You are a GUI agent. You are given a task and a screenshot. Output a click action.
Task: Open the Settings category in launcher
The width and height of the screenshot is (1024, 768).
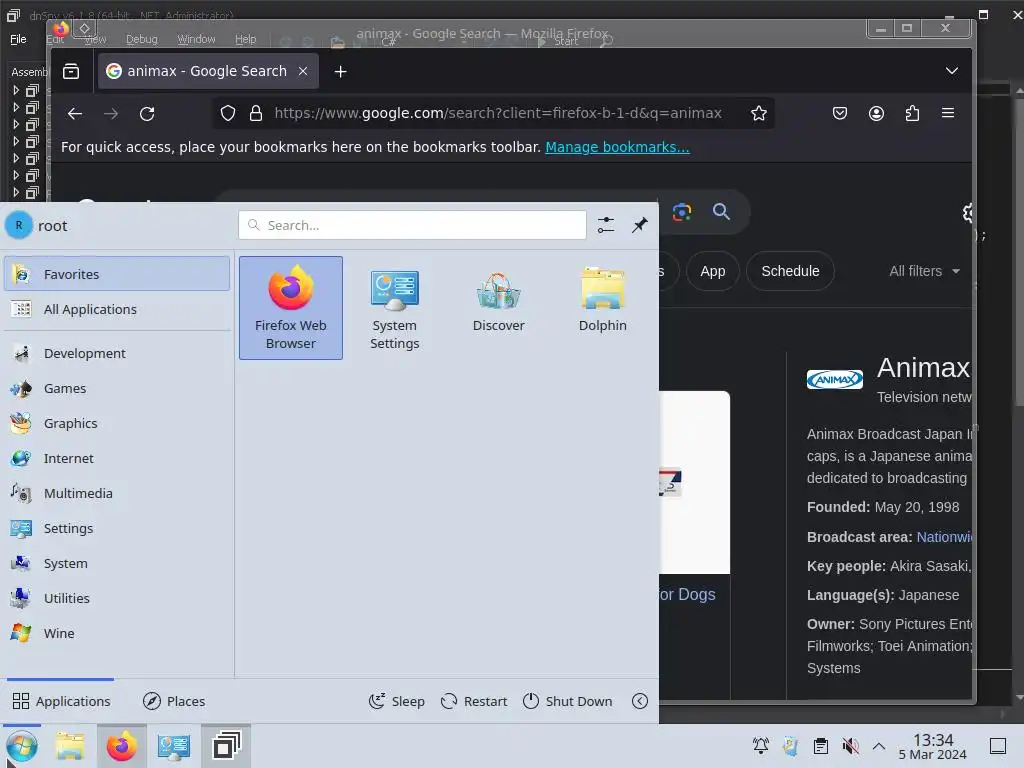click(x=117, y=528)
